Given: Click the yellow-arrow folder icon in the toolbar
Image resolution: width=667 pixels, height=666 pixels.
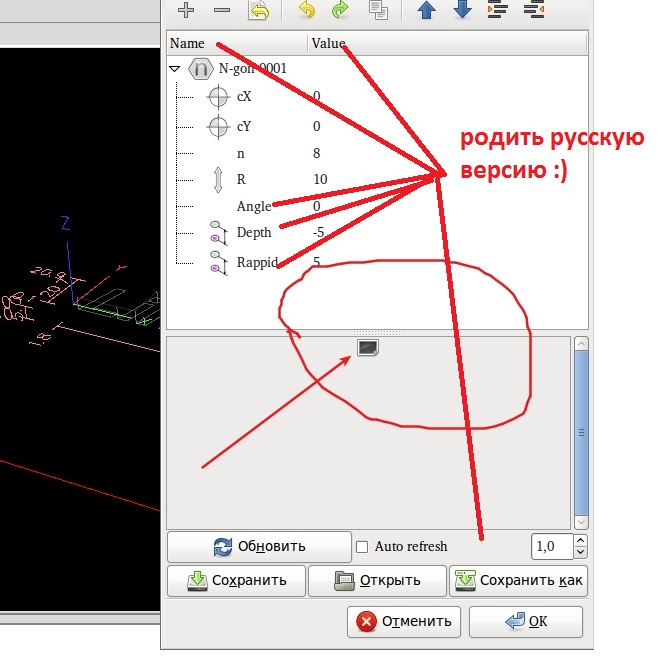Looking at the screenshot, I should click(258, 10).
